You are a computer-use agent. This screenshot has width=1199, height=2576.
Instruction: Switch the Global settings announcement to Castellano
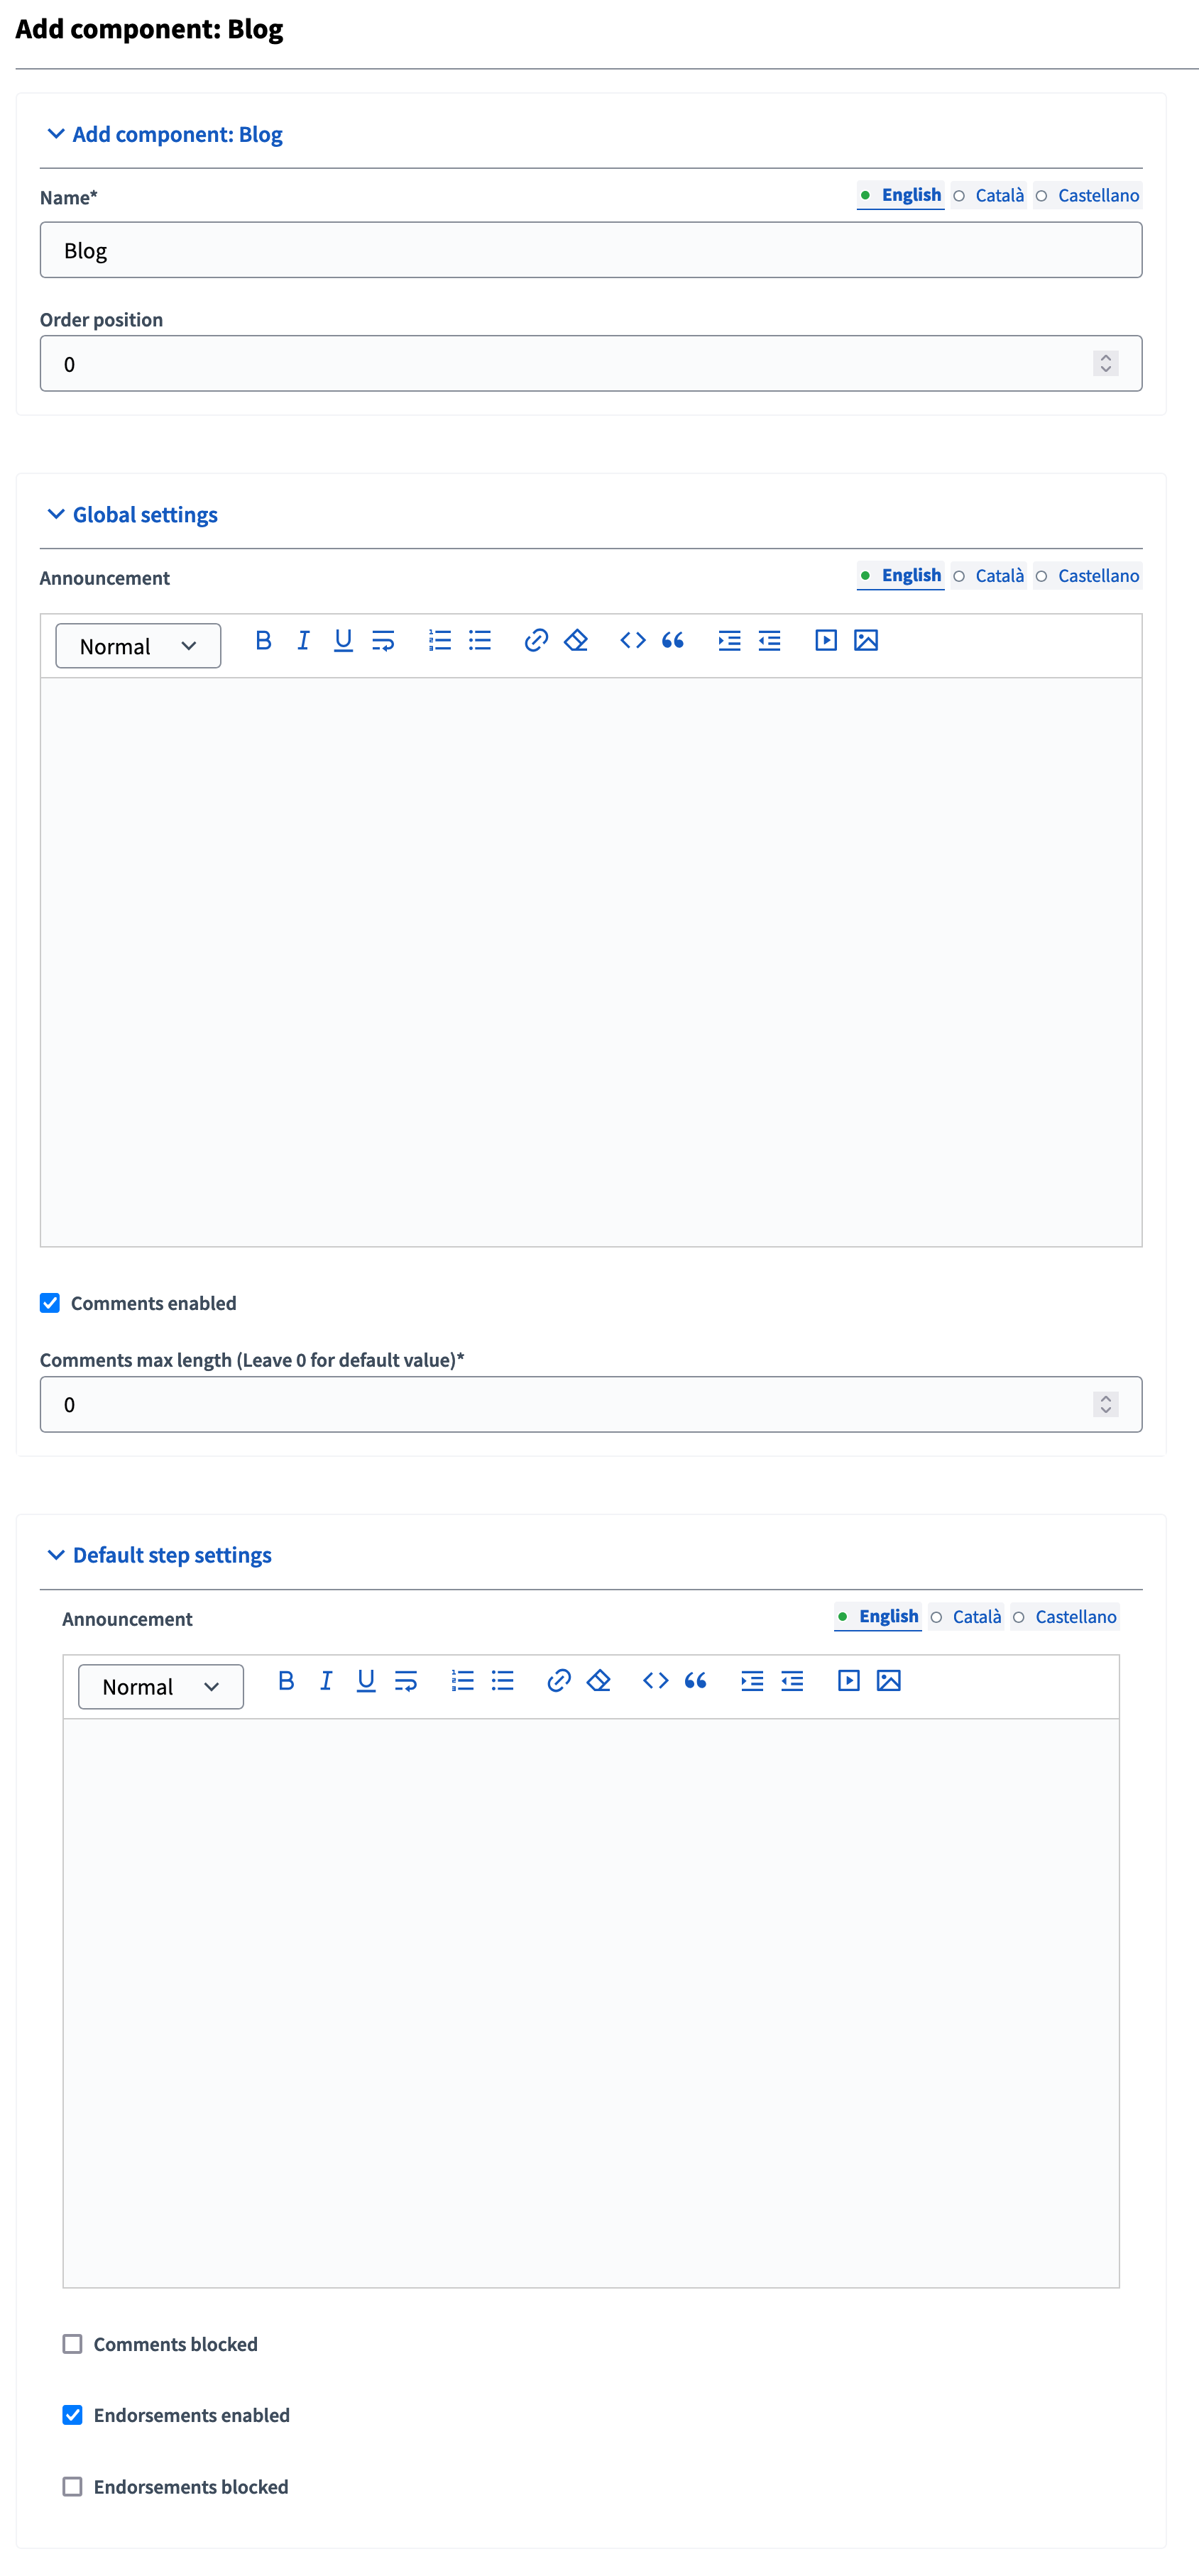pos(1098,575)
